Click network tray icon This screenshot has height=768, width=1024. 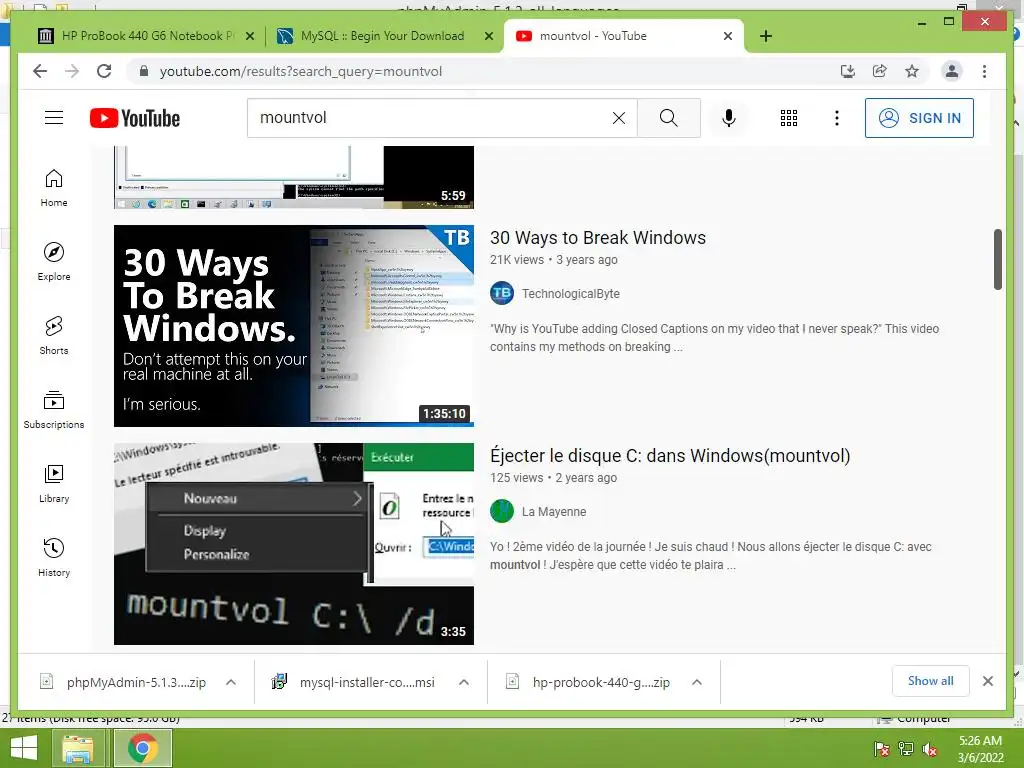[906, 749]
